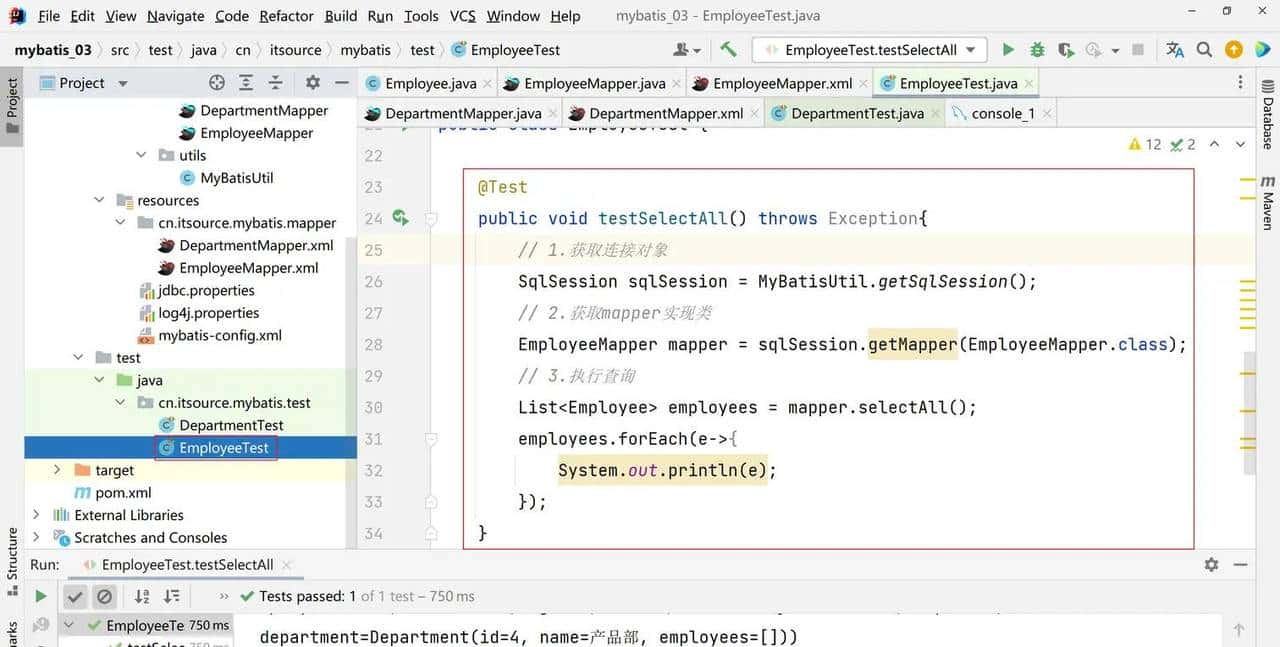
Task: Run EmployeeTest with the green play button
Action: 1008,50
